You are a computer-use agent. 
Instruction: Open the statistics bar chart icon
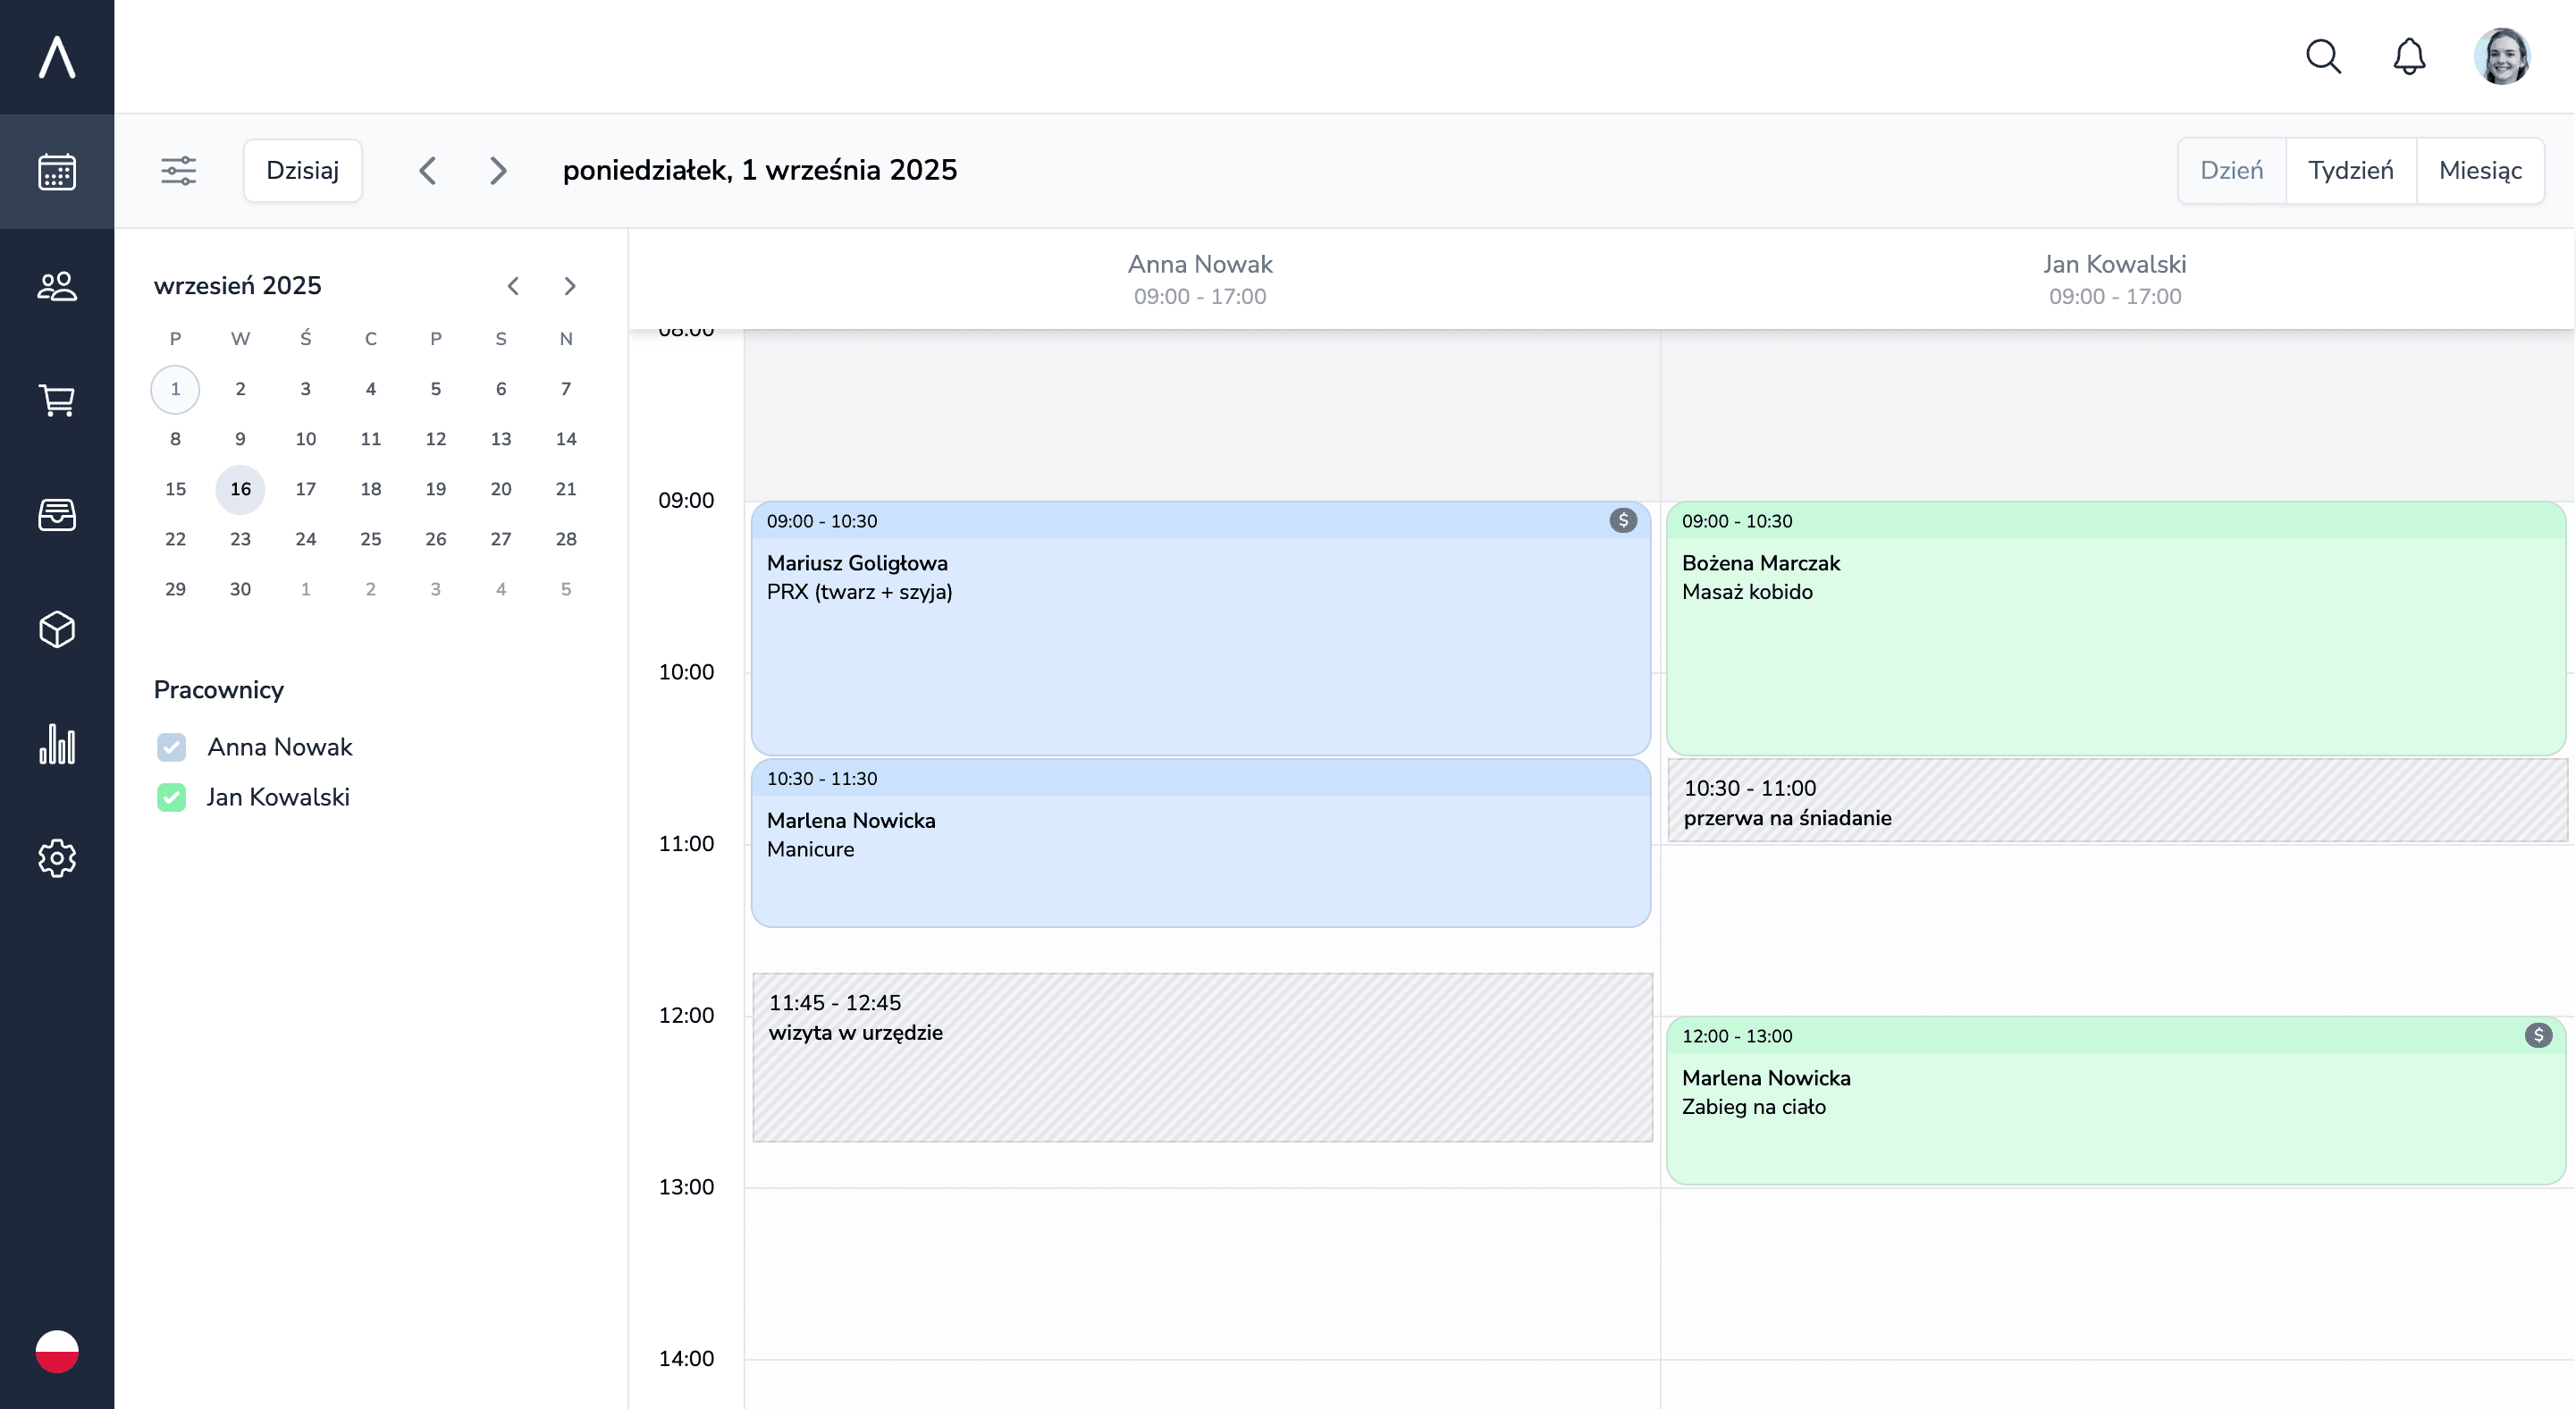pyautogui.click(x=57, y=744)
